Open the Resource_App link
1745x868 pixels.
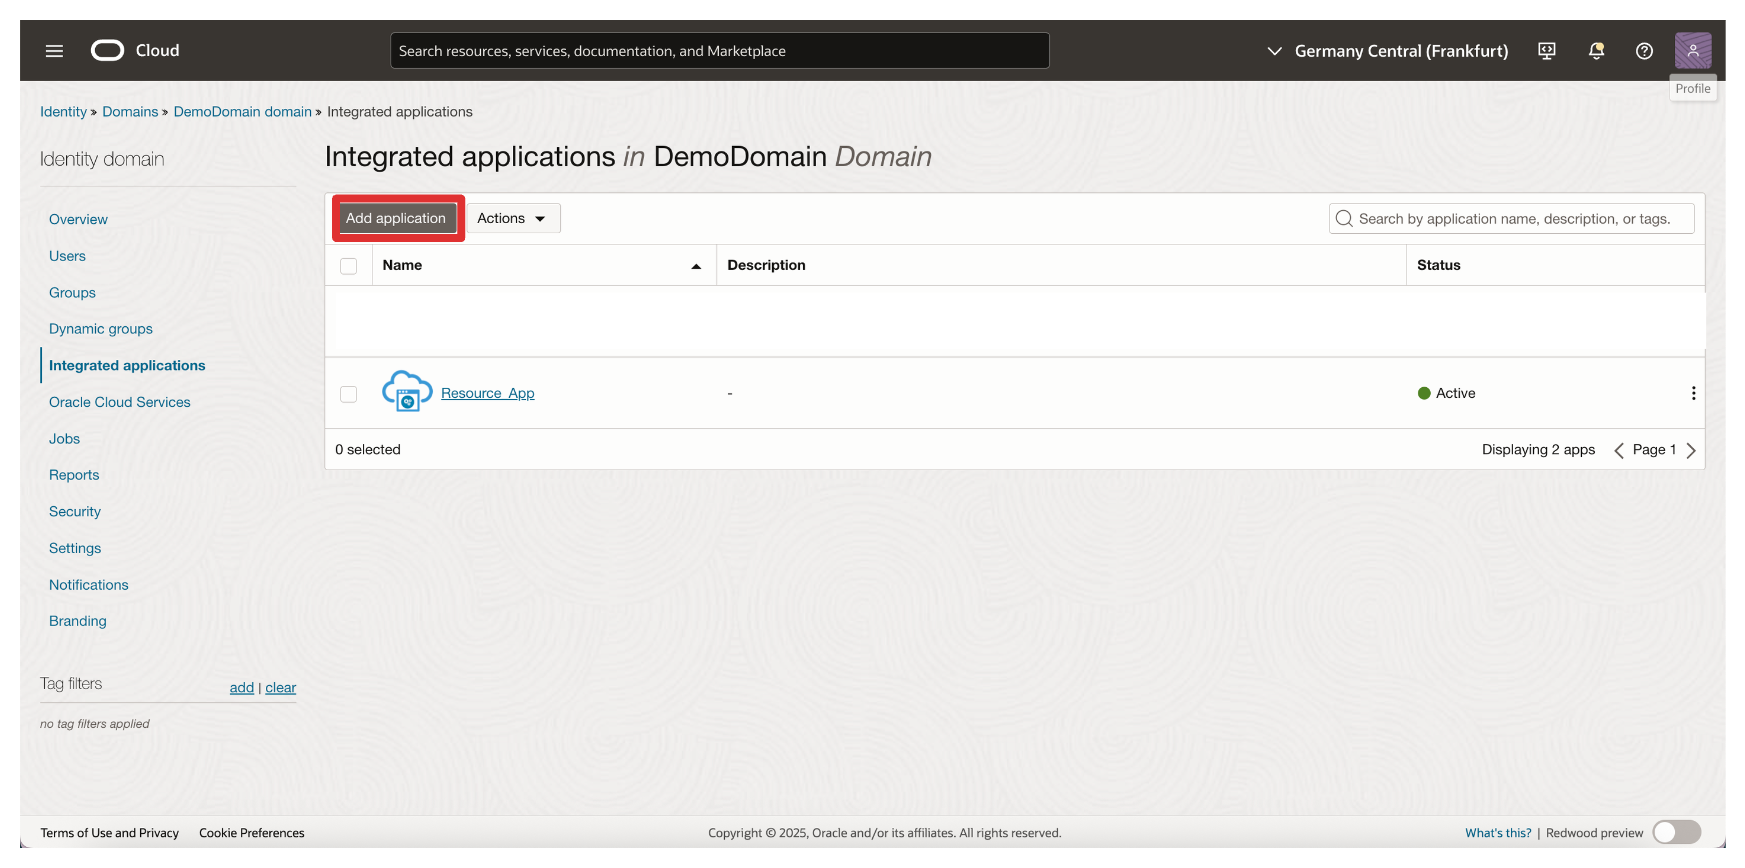487,393
